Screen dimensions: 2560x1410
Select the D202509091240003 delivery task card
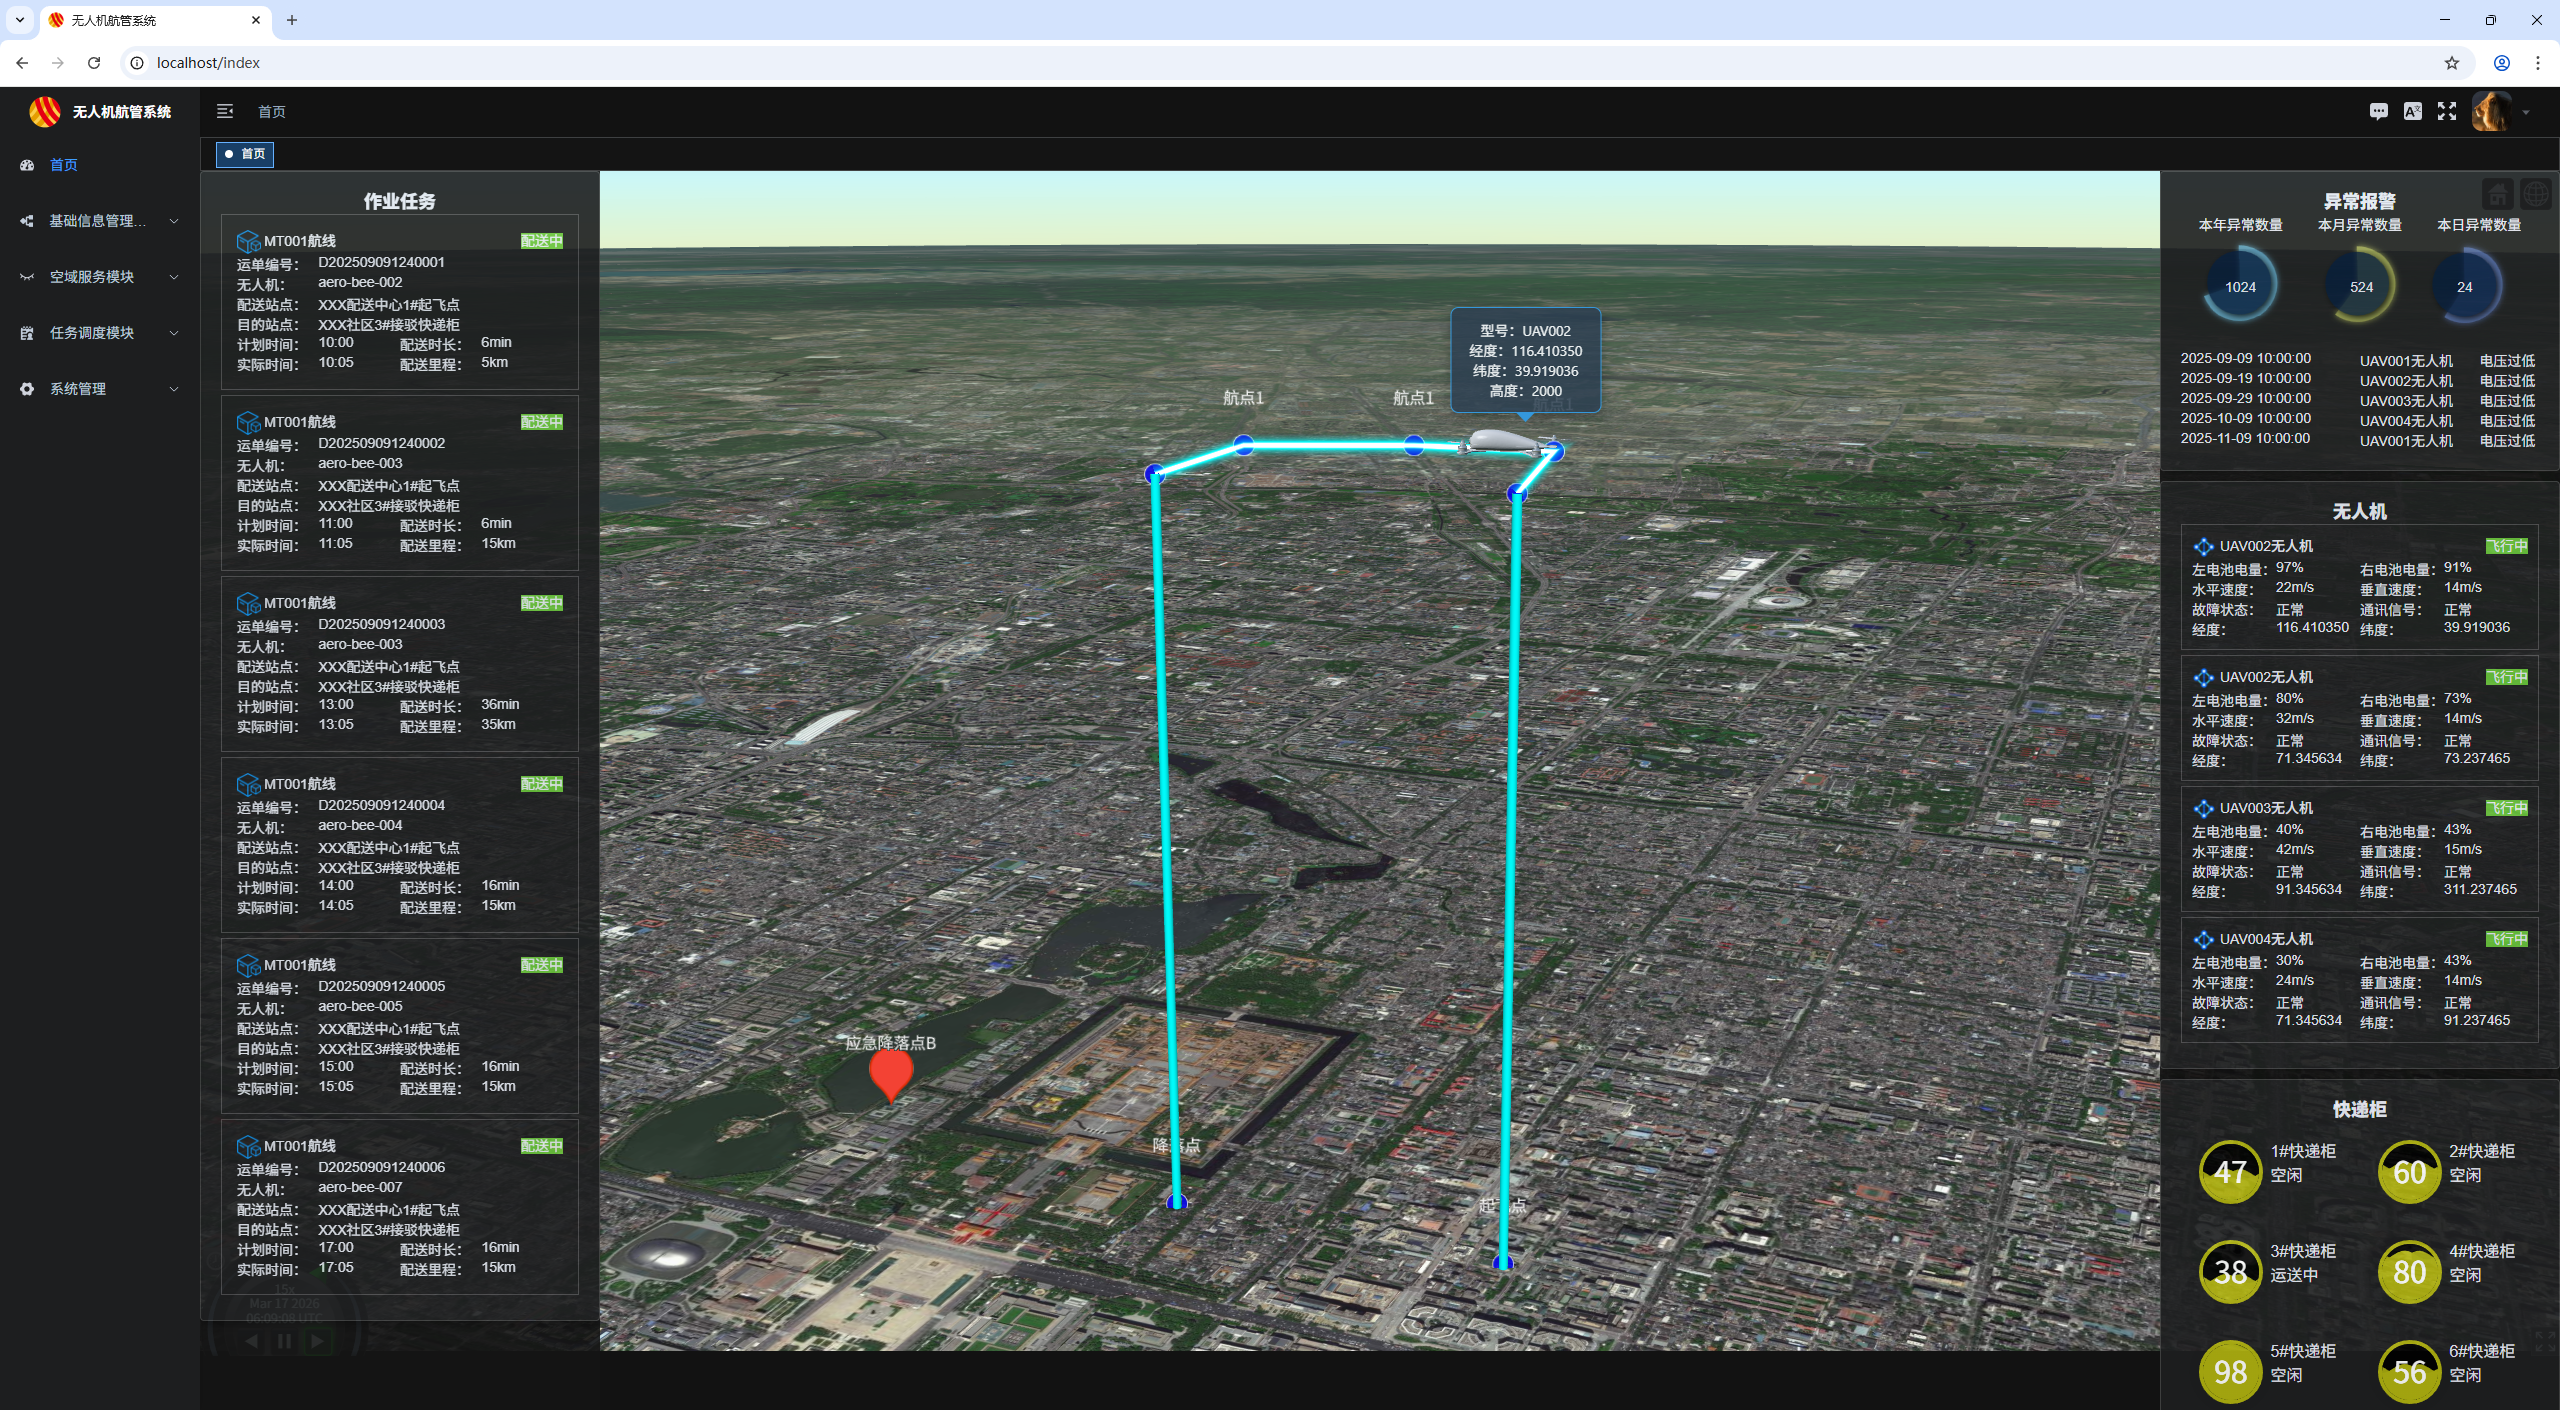(399, 664)
